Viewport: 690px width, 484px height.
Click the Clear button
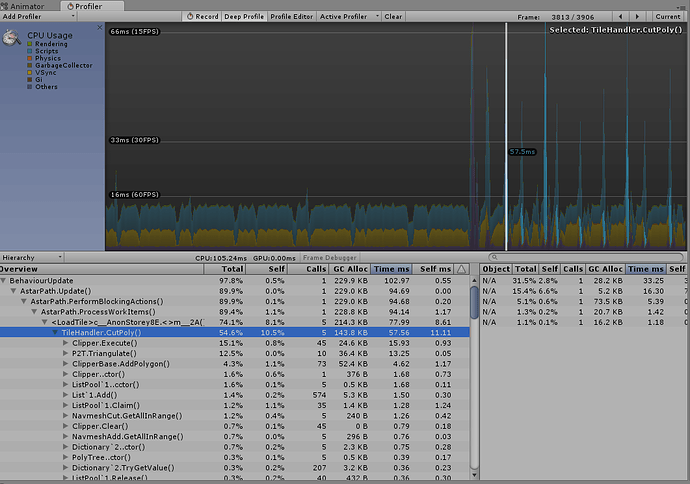[x=393, y=17]
